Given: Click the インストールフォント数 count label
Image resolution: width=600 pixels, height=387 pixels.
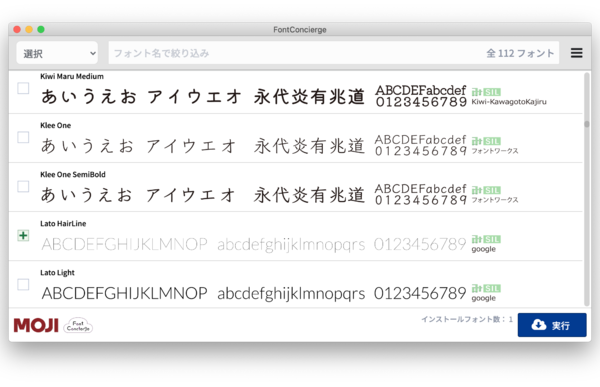Looking at the screenshot, I should 467,319.
